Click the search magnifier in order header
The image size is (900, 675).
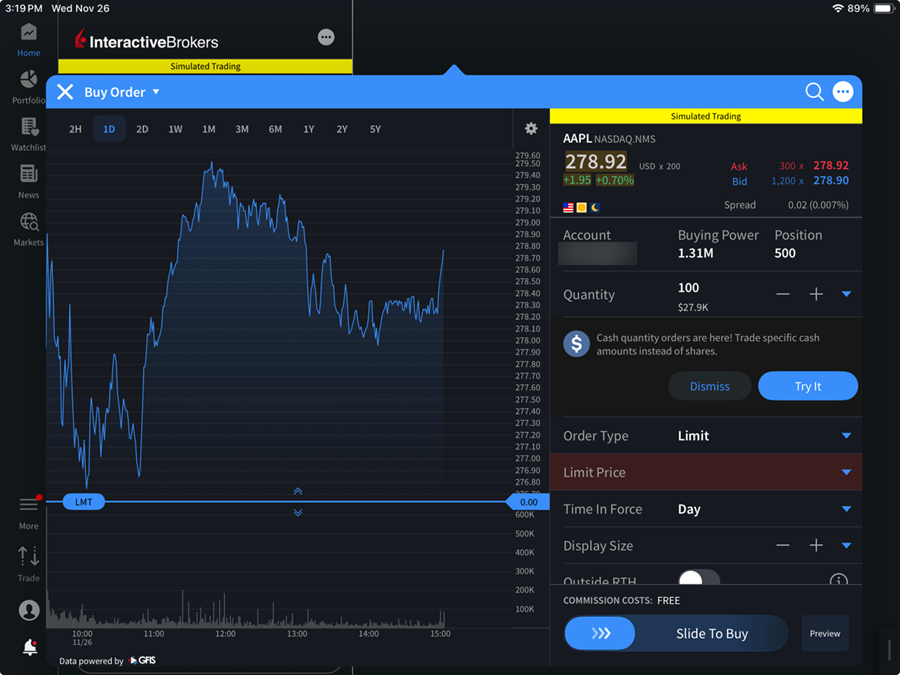[814, 92]
